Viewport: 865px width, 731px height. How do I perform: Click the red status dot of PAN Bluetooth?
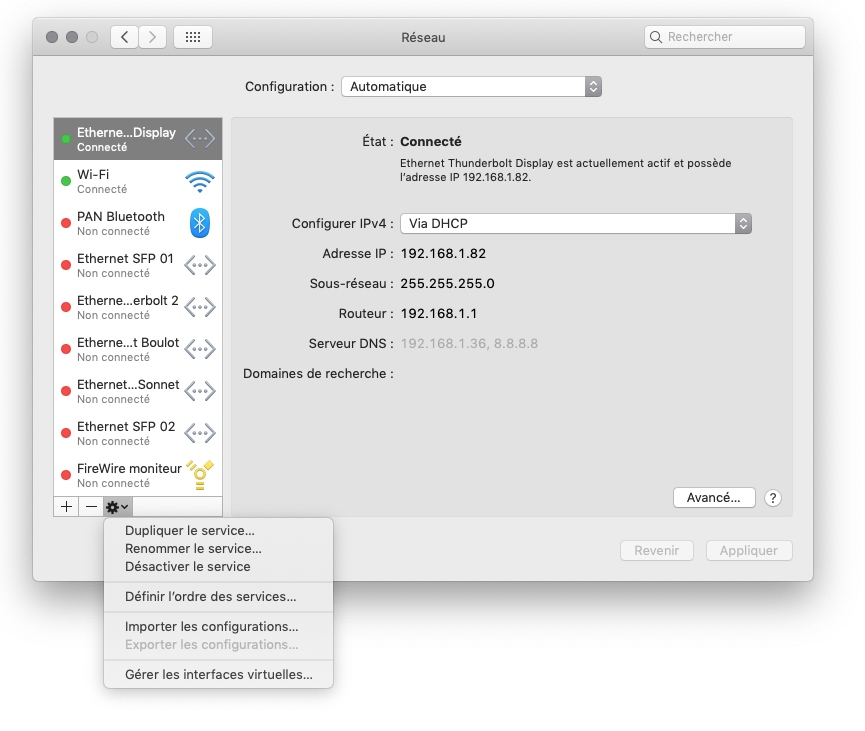pos(66,223)
